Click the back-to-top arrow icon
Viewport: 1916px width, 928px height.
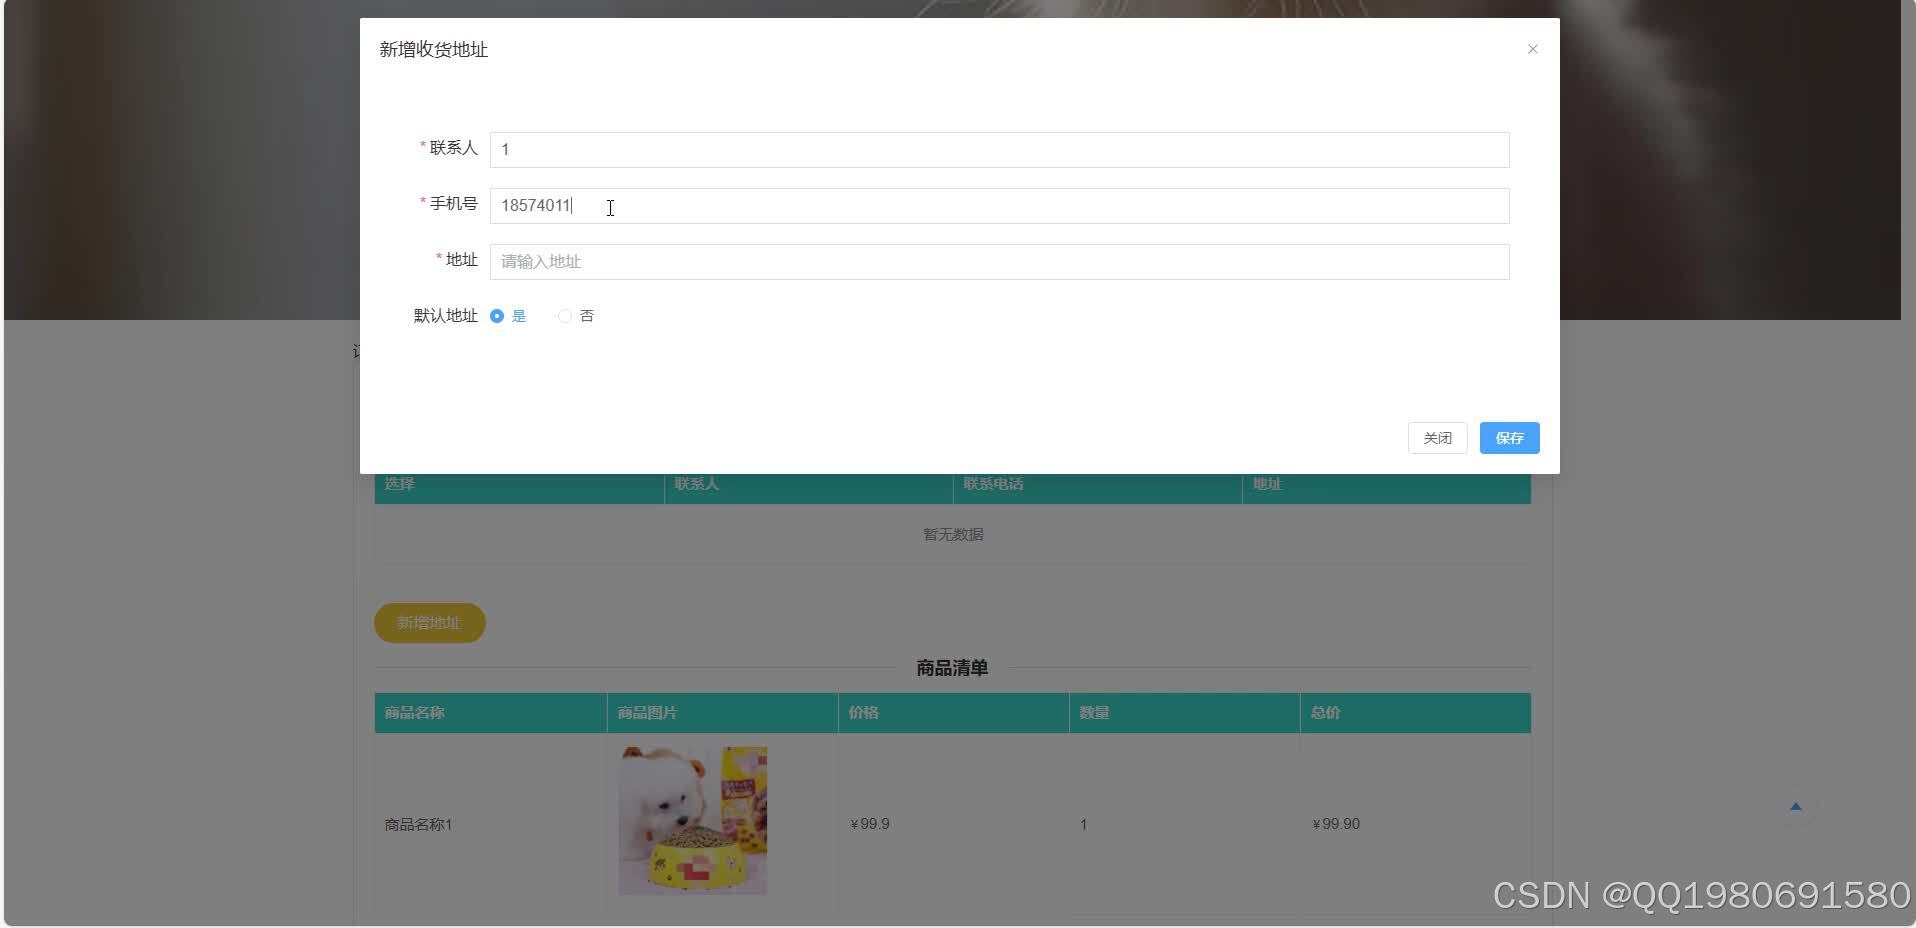click(1796, 806)
